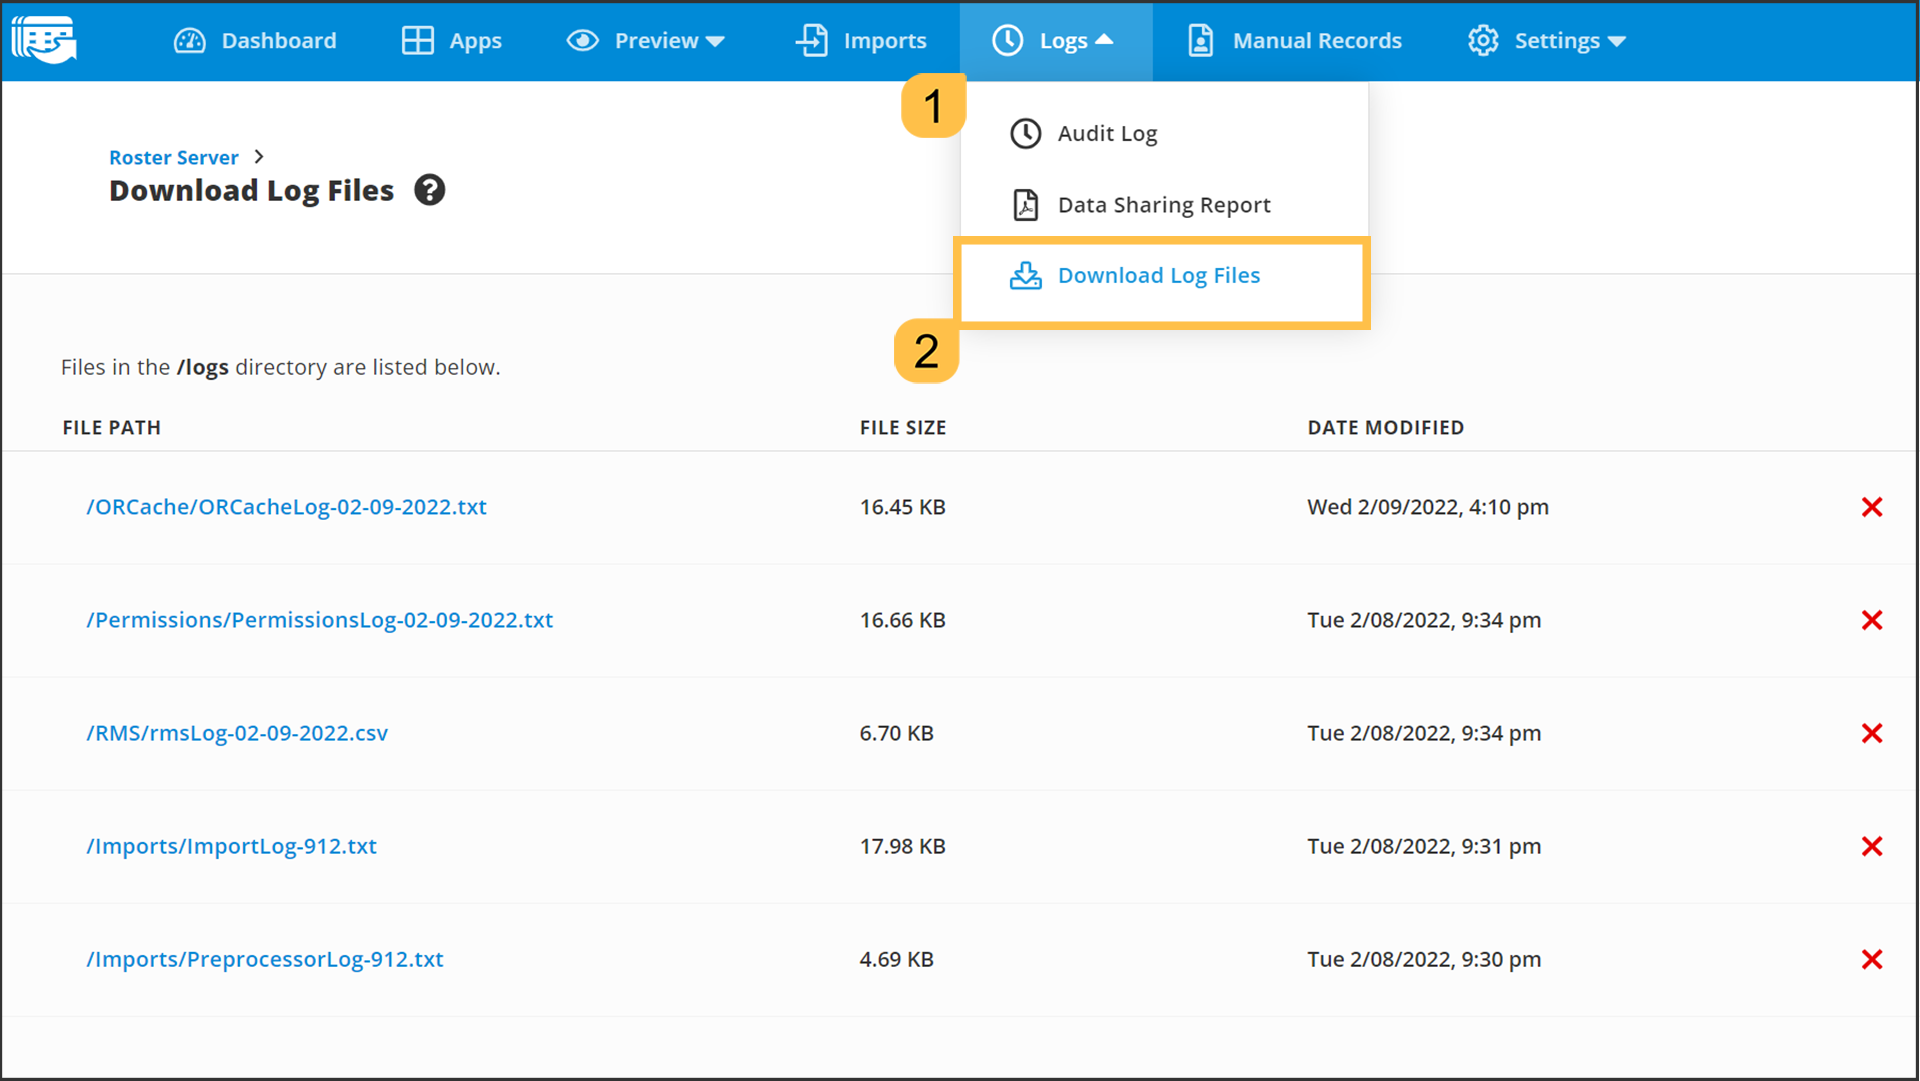1920x1081 pixels.
Task: Open the Manual Records page
Action: pos(1295,41)
